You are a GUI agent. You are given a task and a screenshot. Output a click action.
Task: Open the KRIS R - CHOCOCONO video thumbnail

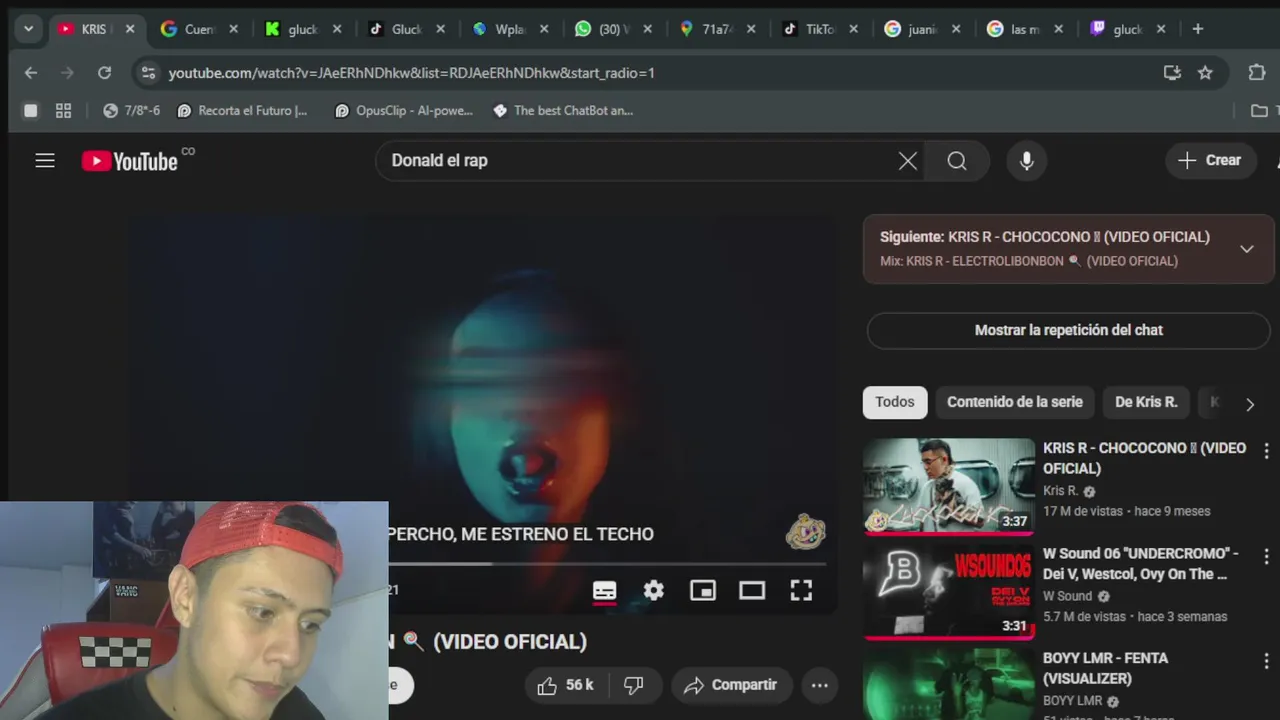(x=949, y=486)
